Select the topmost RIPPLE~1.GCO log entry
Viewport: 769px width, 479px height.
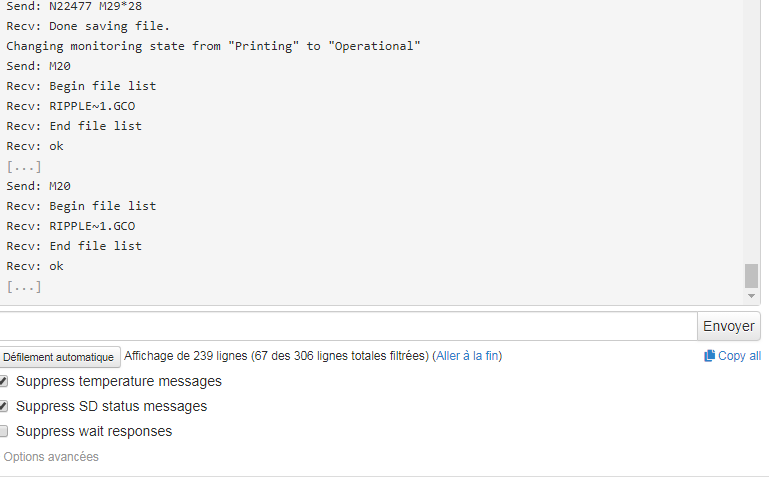click(x=71, y=106)
